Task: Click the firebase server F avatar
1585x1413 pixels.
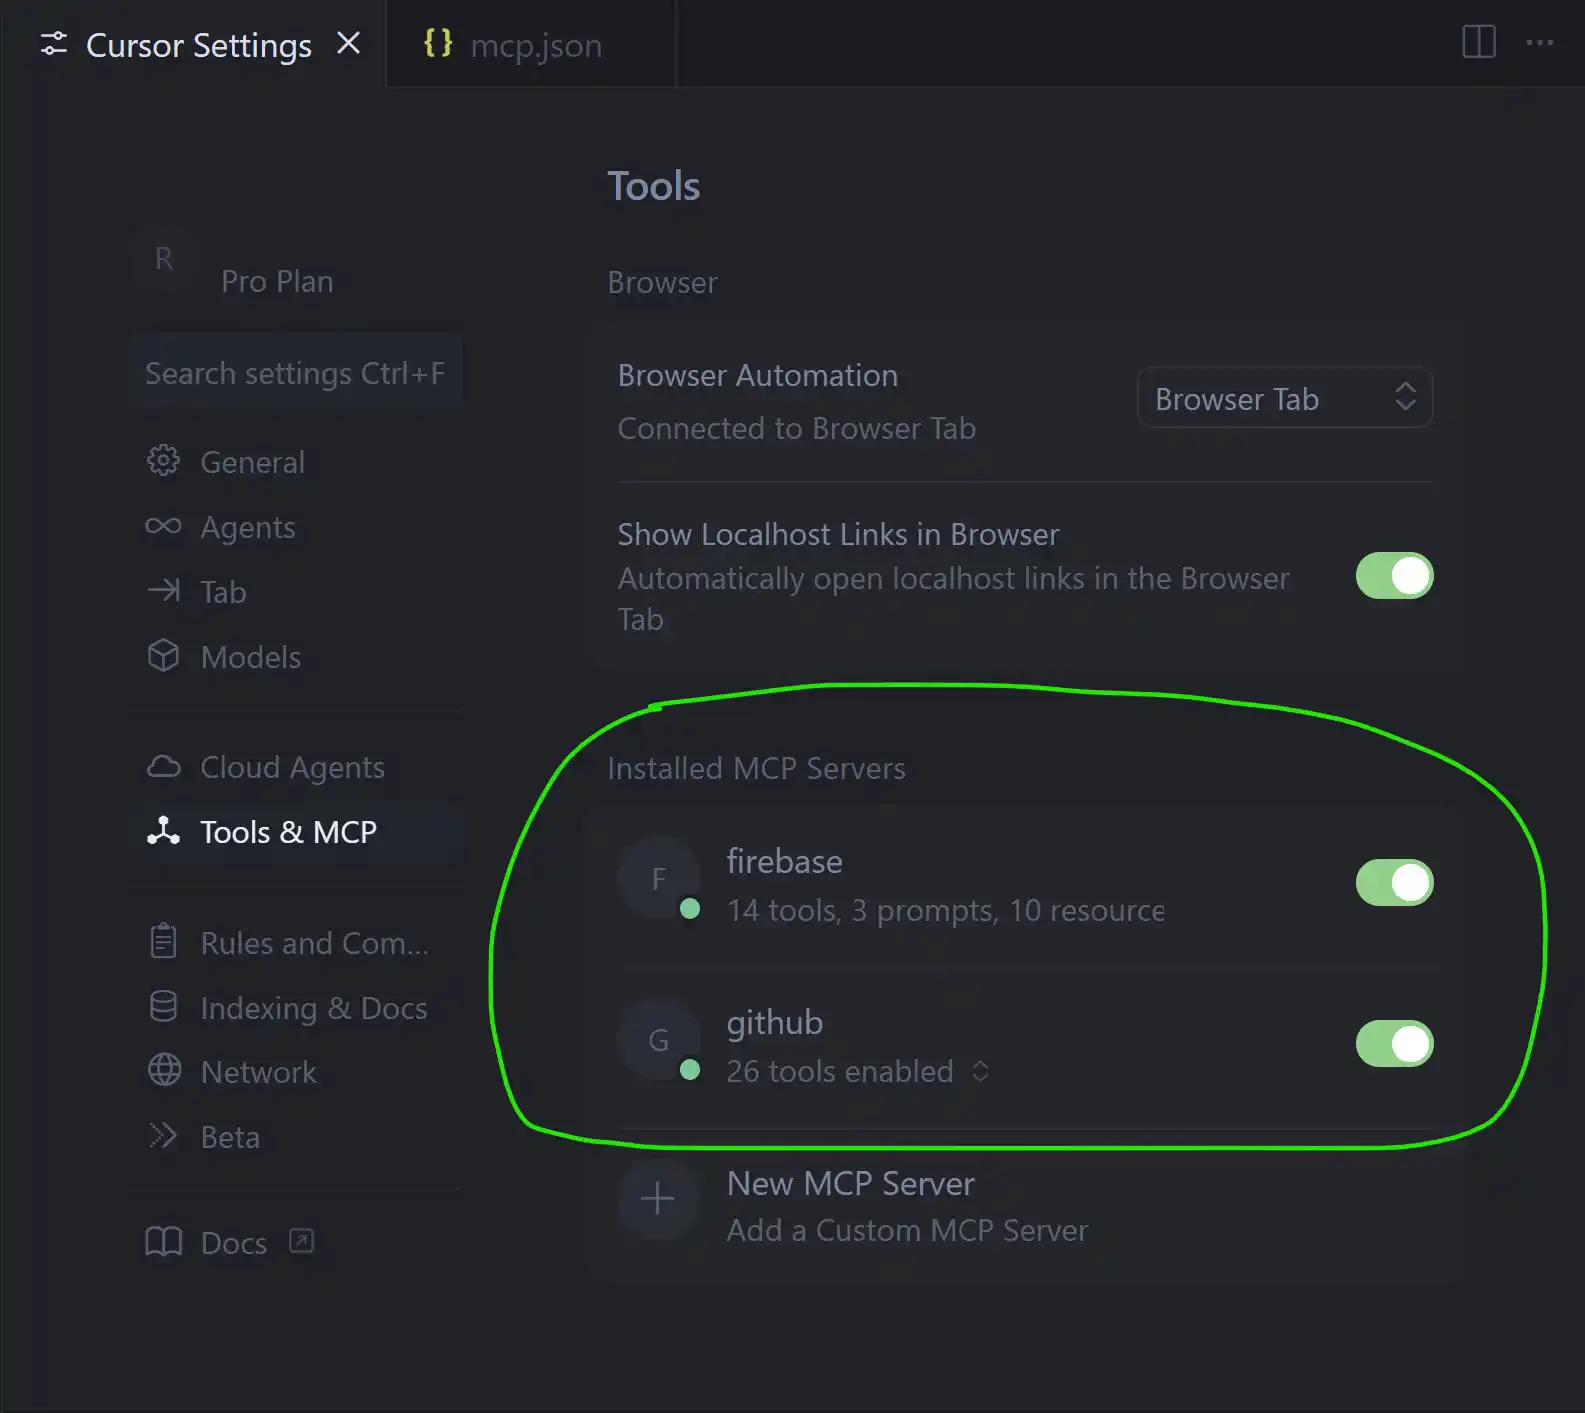Action: pos(658,878)
